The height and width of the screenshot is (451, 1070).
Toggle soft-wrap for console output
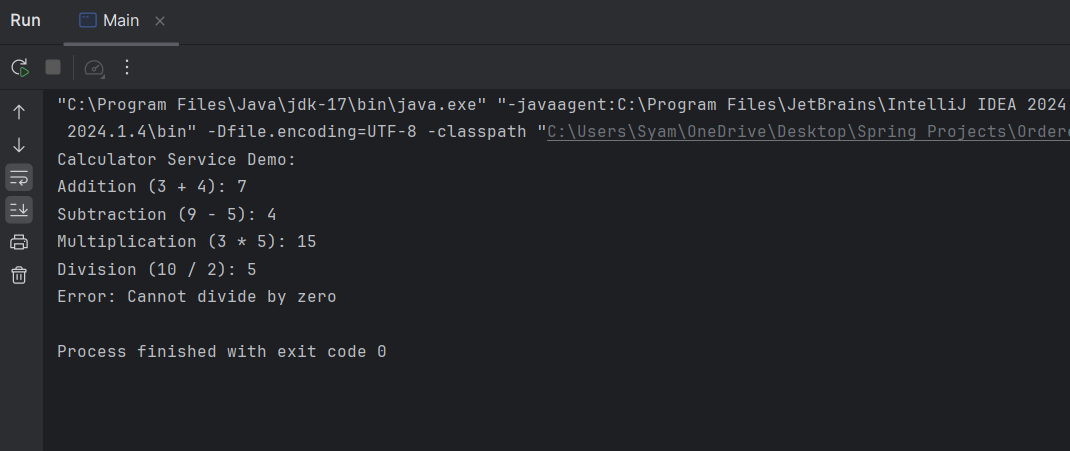pos(19,178)
